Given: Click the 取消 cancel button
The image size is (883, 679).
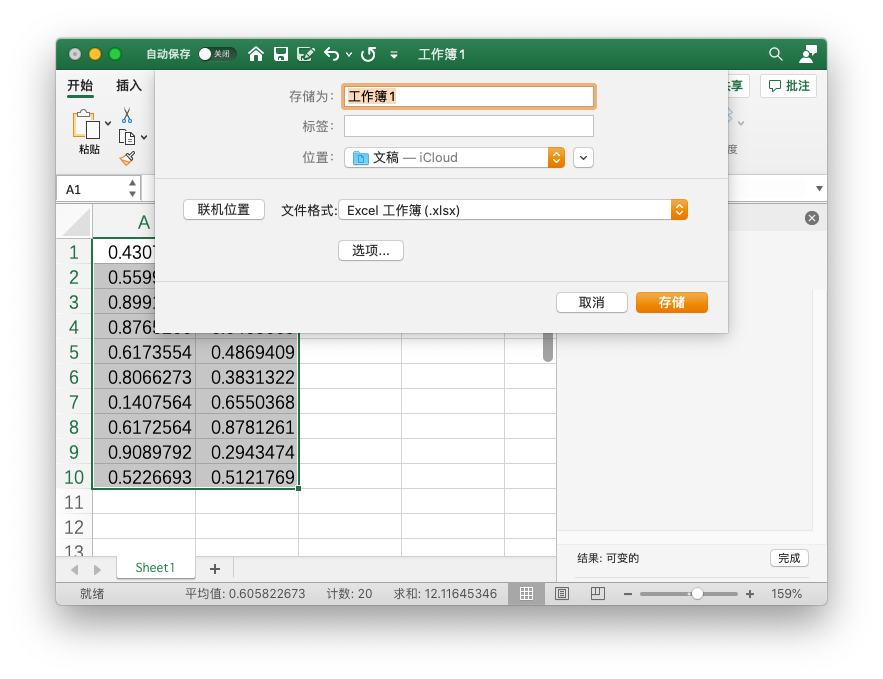Looking at the screenshot, I should point(591,302).
